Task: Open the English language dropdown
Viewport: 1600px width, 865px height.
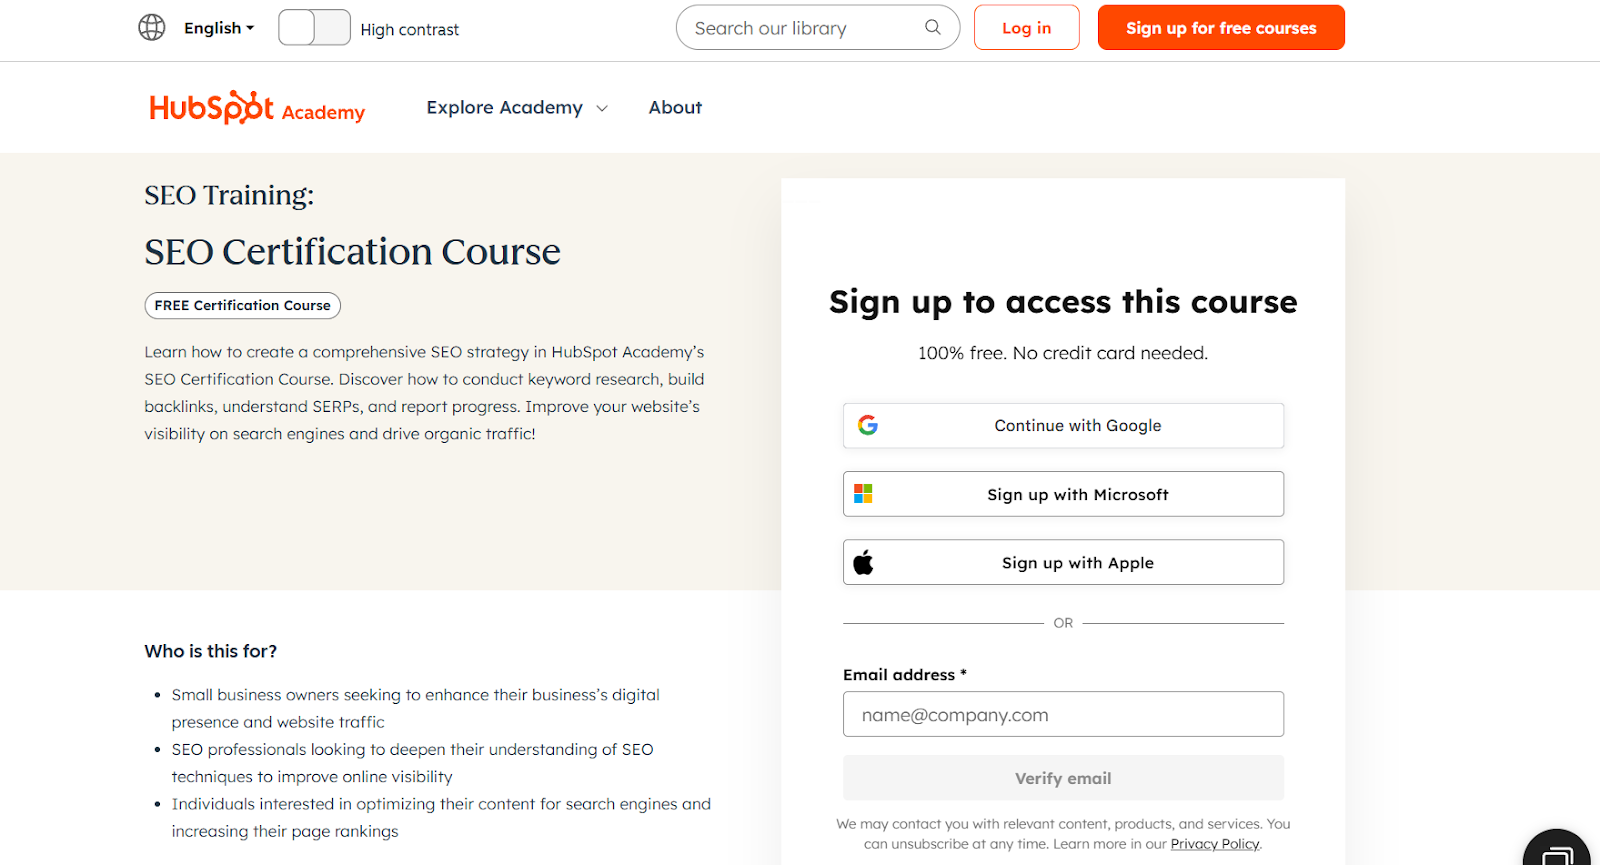Action: coord(219,28)
